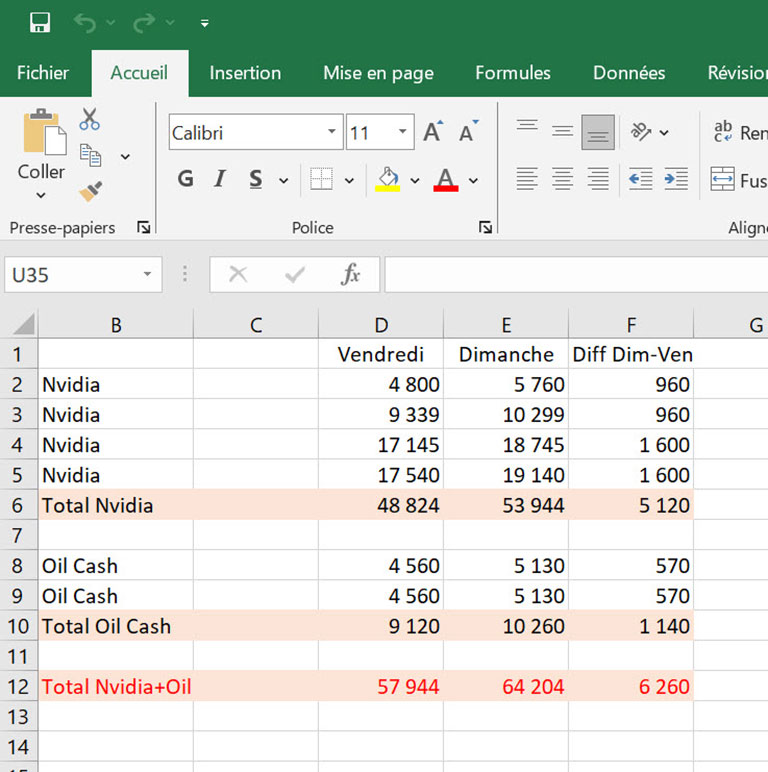Click the Increase Indent icon
This screenshot has height=772, width=768.
click(x=676, y=180)
